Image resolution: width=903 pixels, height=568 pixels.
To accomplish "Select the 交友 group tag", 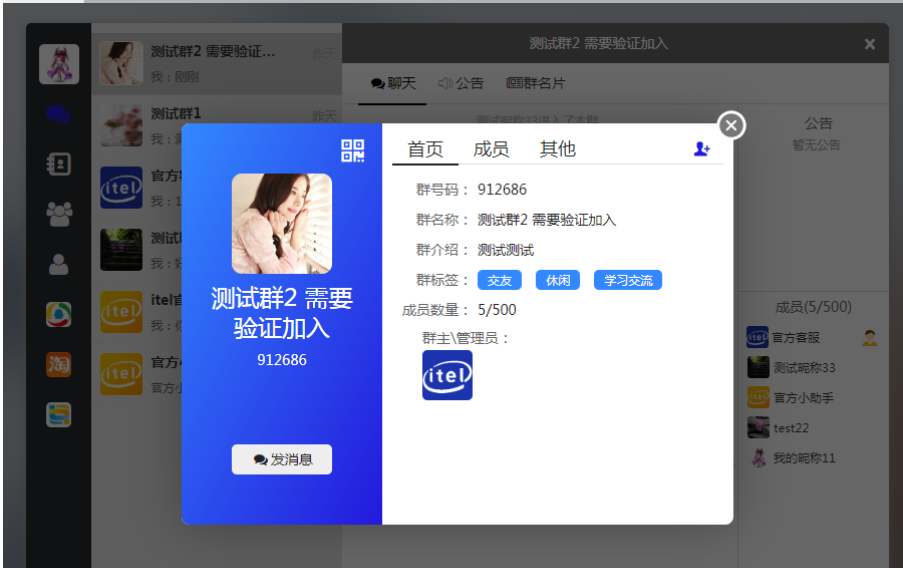I will pos(499,280).
